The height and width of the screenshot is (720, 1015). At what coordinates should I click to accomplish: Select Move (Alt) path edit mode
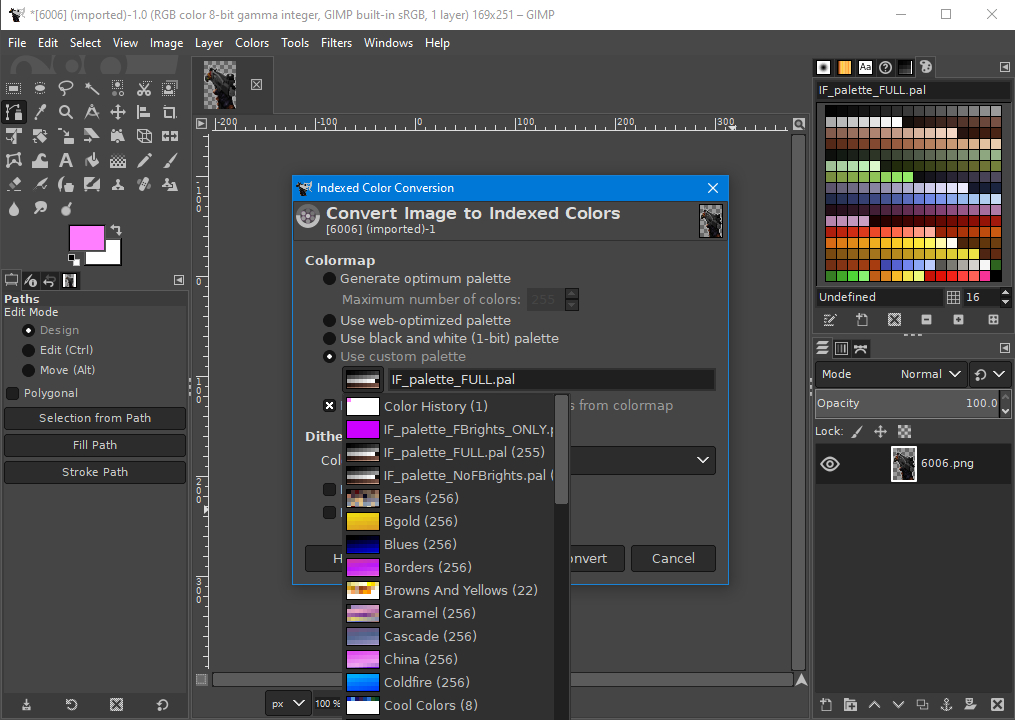(28, 370)
